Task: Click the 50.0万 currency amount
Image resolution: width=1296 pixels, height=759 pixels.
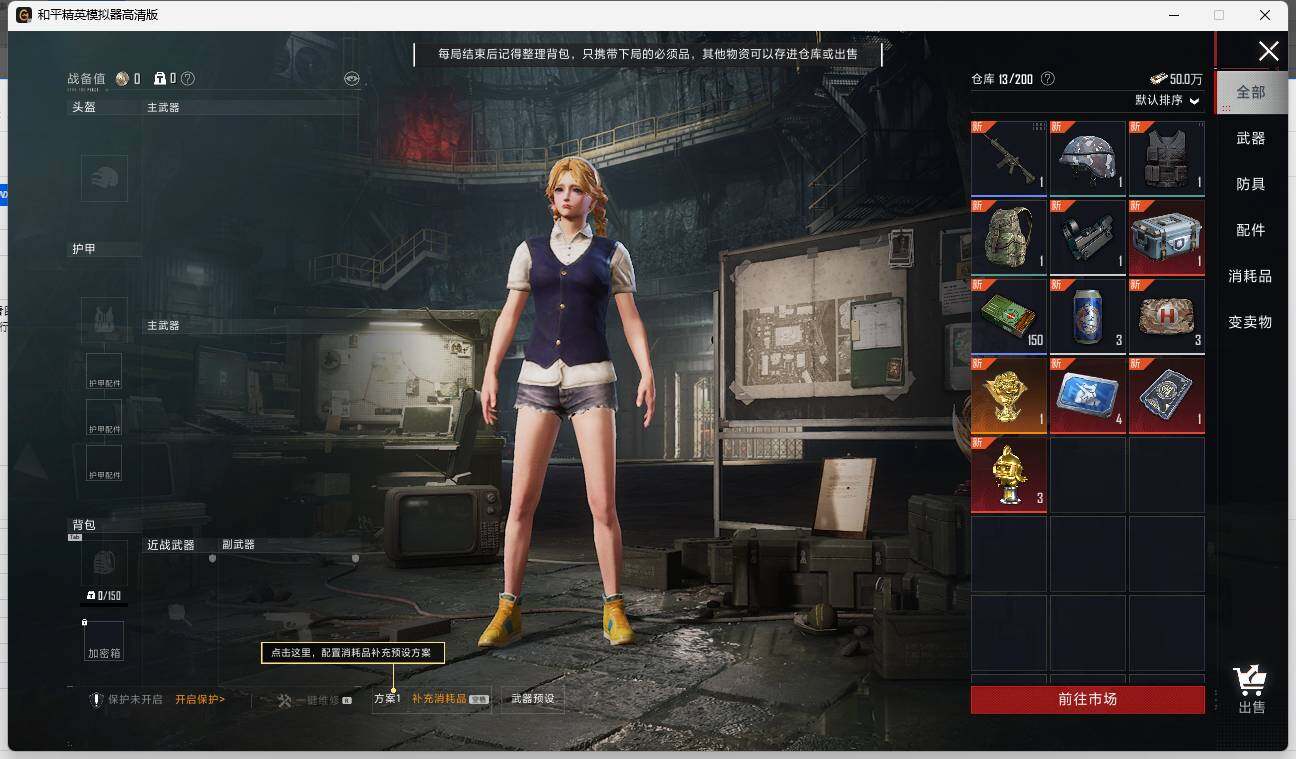Action: [1186, 79]
